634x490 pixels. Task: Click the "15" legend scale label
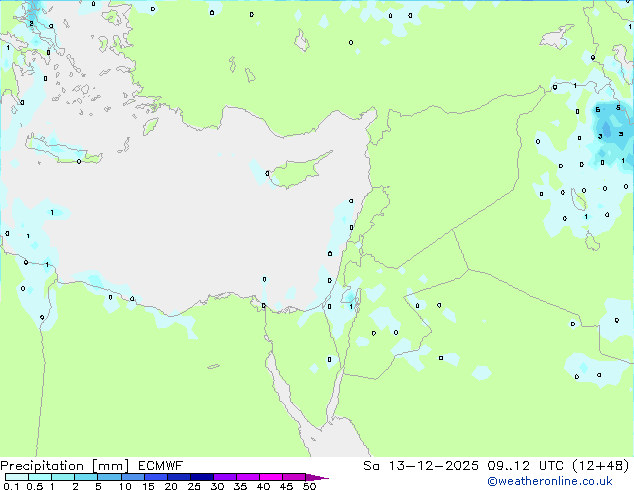(x=148, y=486)
